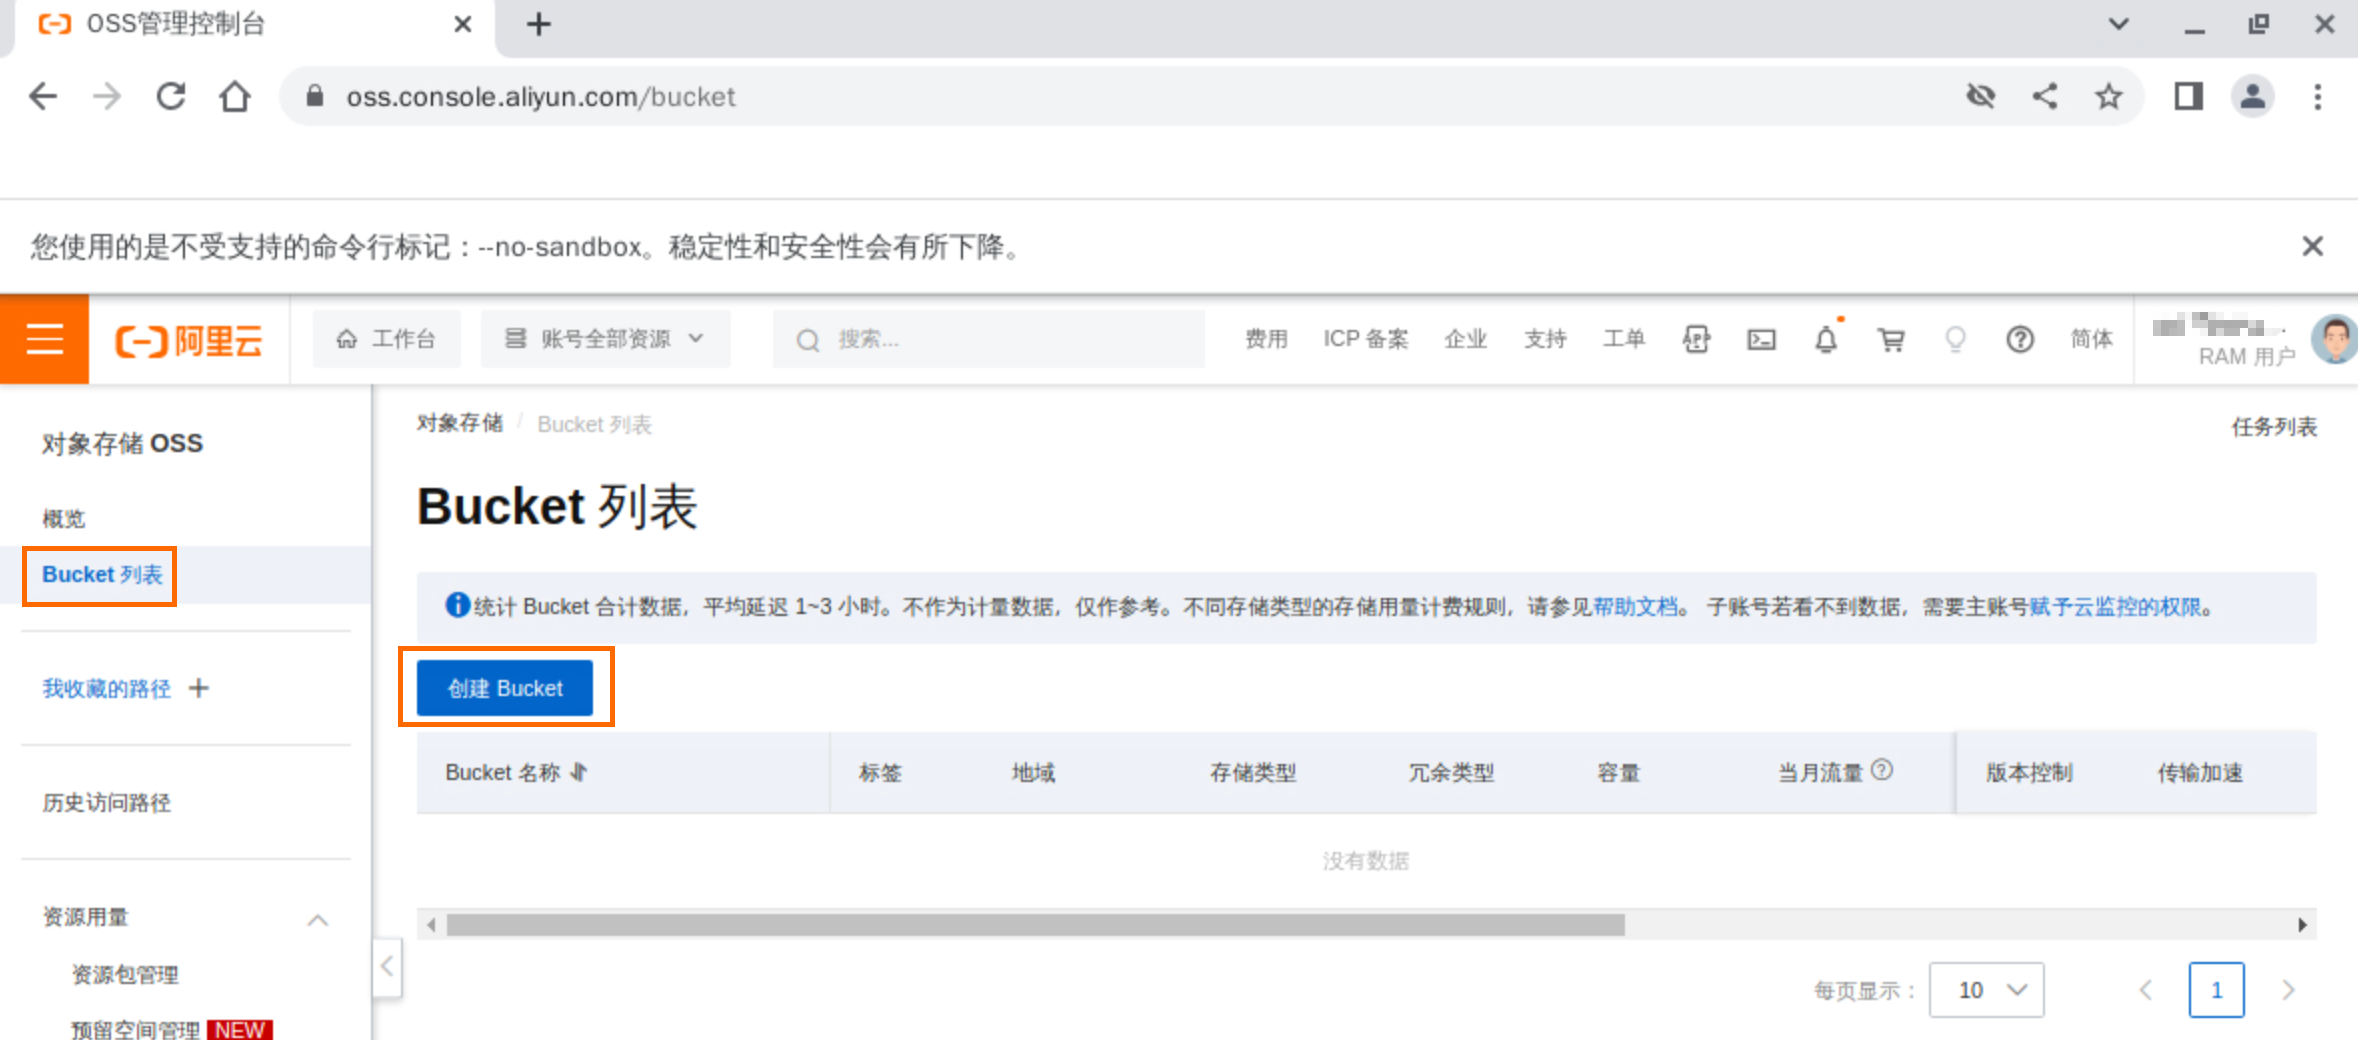This screenshot has width=2358, height=1040.
Task: Open 赋予云监控的权限 link
Action: pos(2115,607)
